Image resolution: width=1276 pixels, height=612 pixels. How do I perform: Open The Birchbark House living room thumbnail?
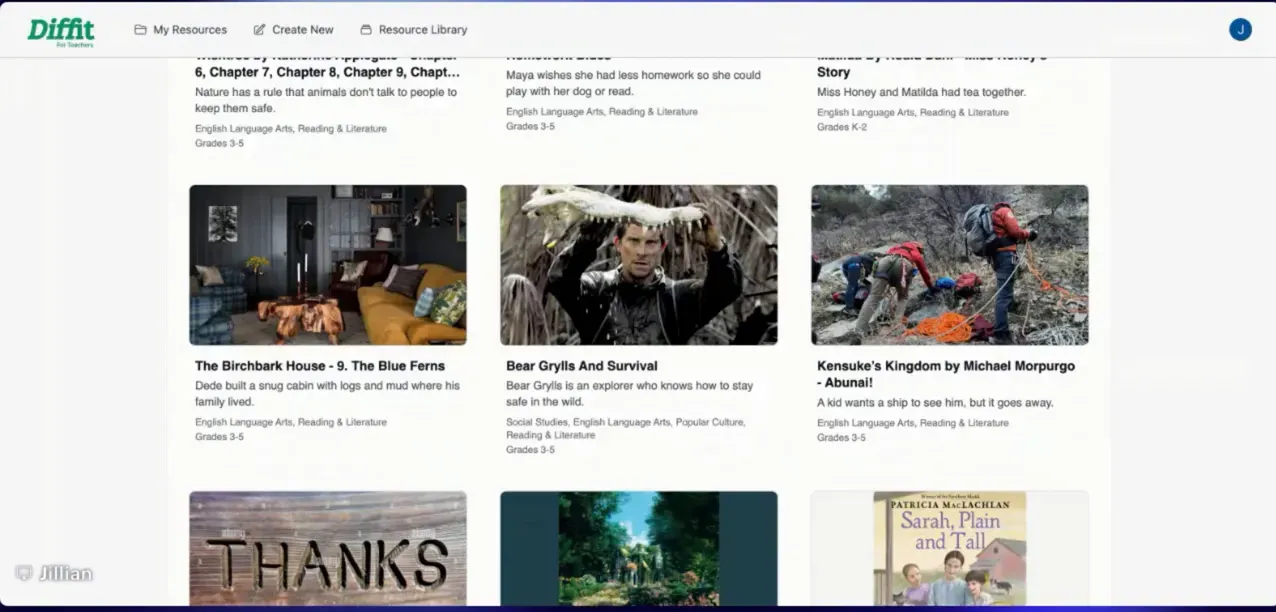tap(328, 265)
